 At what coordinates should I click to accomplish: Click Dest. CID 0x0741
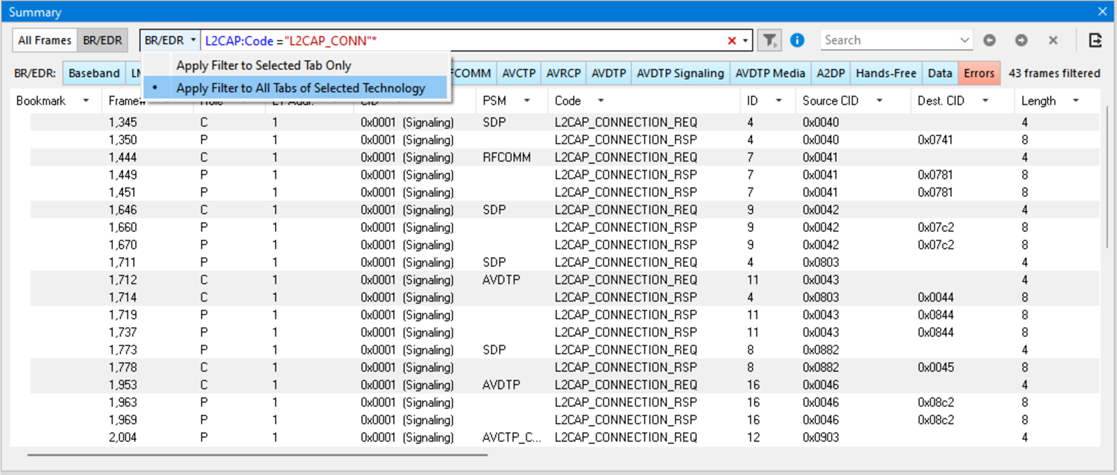[936, 140]
